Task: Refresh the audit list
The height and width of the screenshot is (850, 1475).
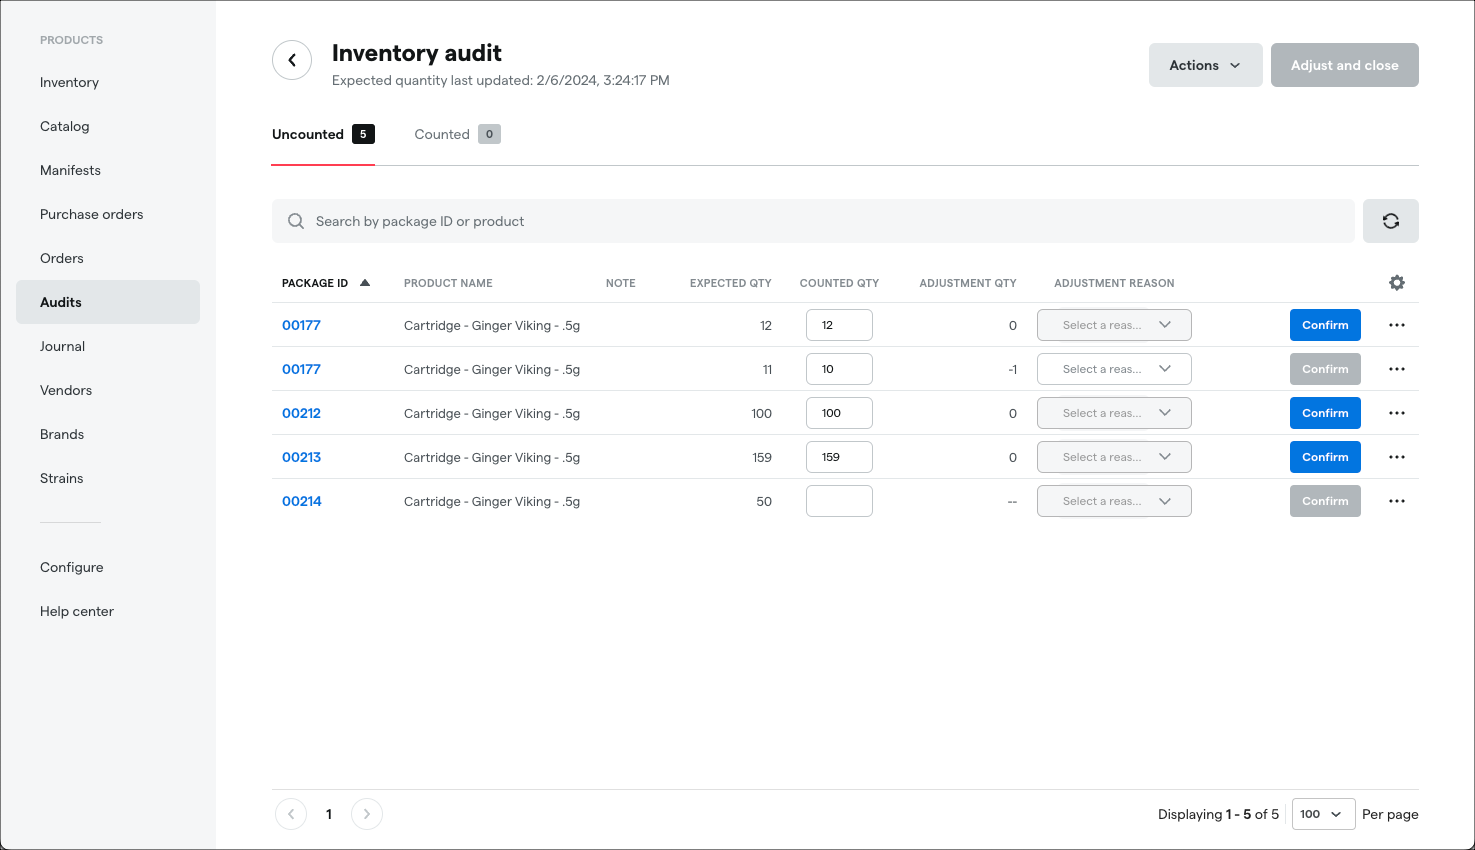Action: [x=1390, y=221]
